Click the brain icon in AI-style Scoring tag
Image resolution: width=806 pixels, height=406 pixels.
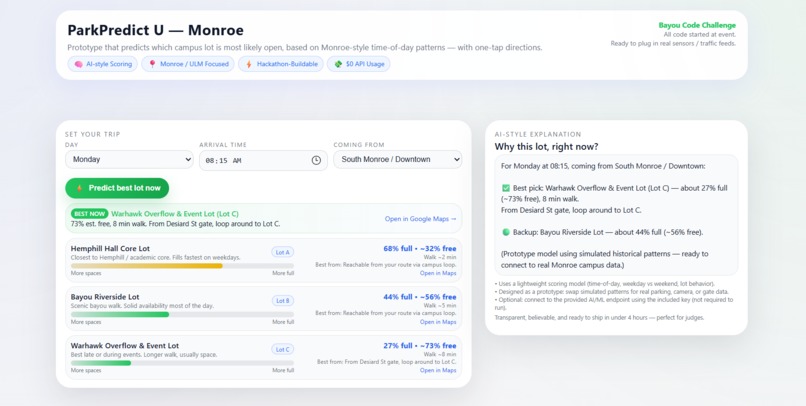[x=79, y=64]
